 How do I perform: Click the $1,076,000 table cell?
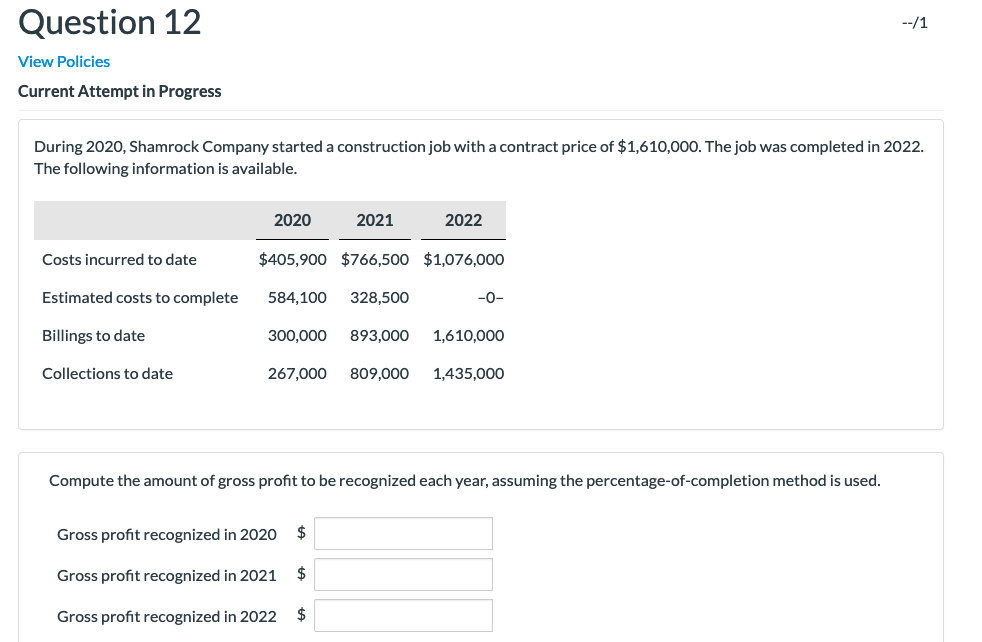(x=463, y=259)
